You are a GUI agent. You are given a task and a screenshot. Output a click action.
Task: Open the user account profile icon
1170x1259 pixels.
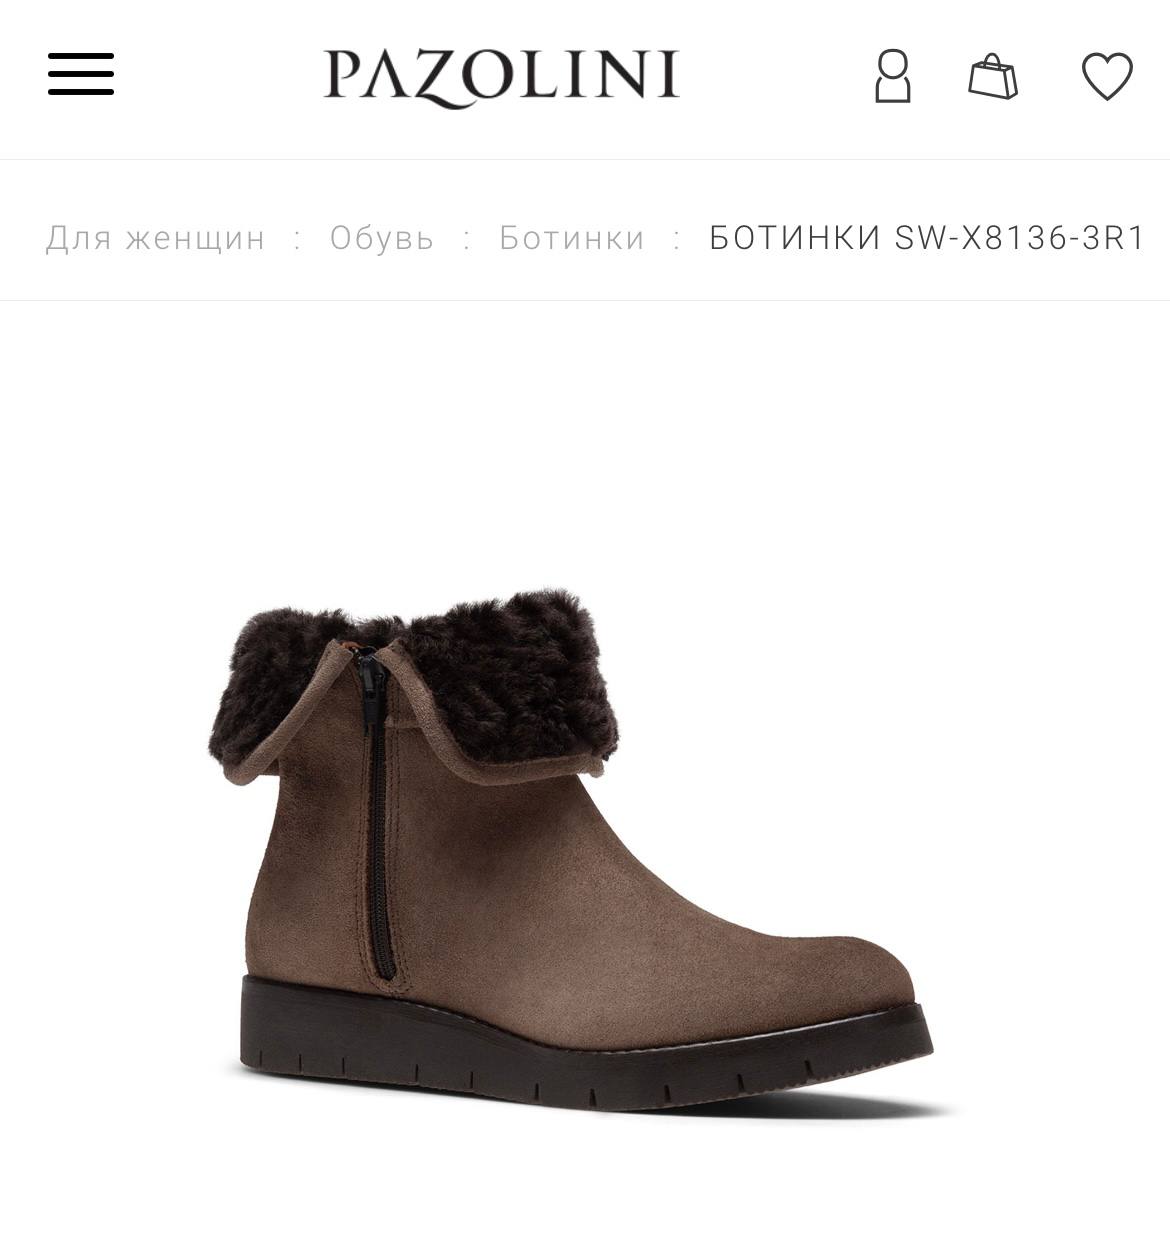[893, 76]
